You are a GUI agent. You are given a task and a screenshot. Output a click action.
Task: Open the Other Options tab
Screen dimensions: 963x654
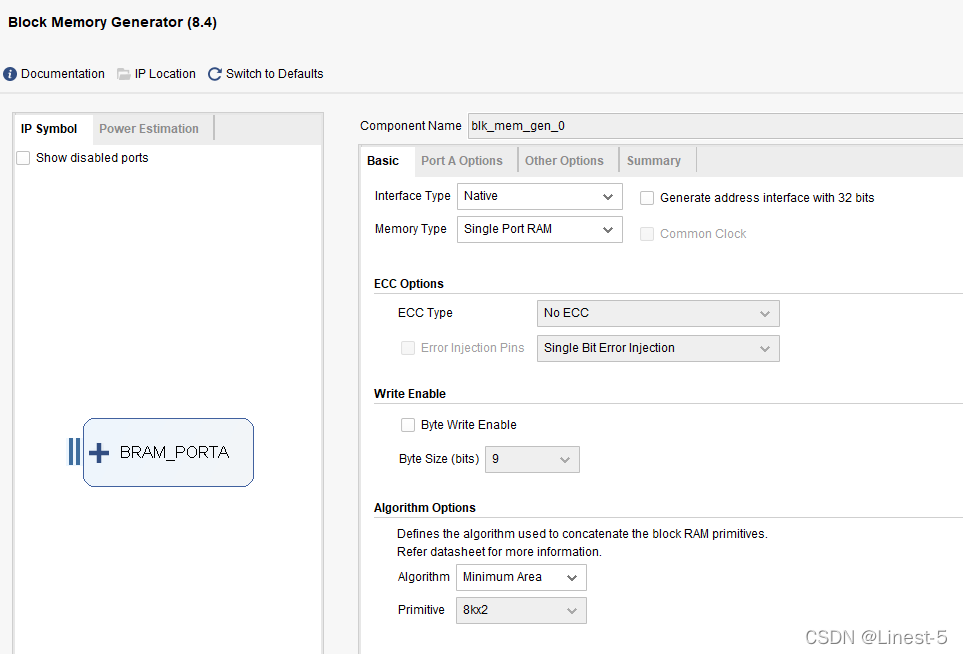point(564,161)
